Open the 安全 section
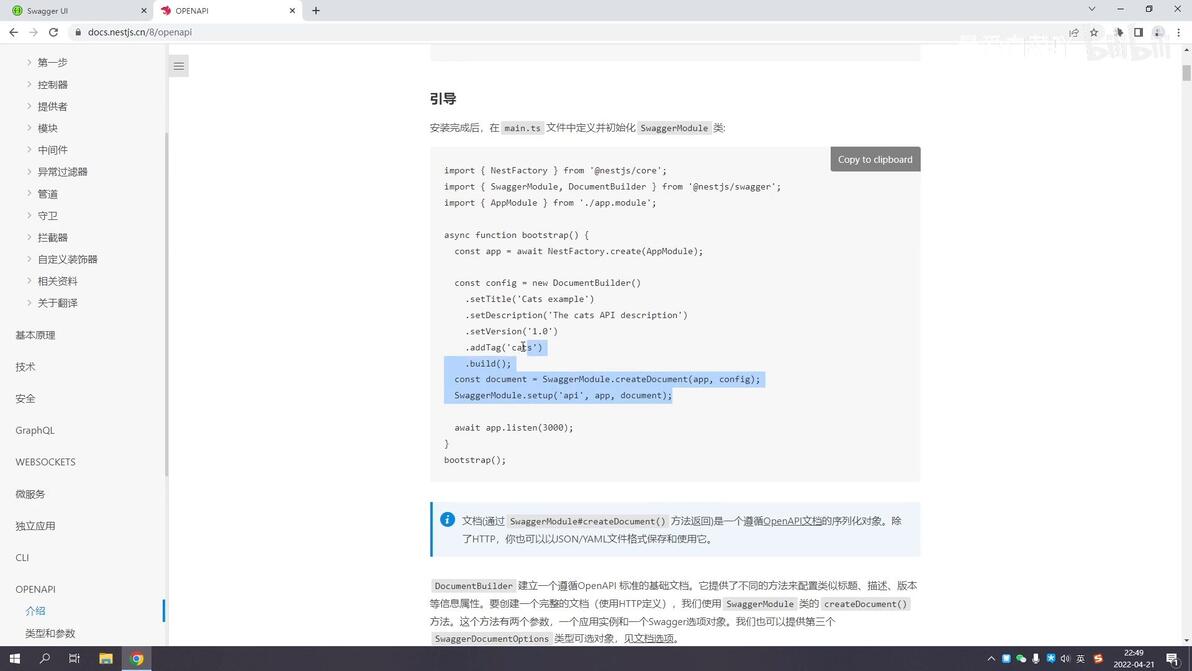 pos(25,398)
